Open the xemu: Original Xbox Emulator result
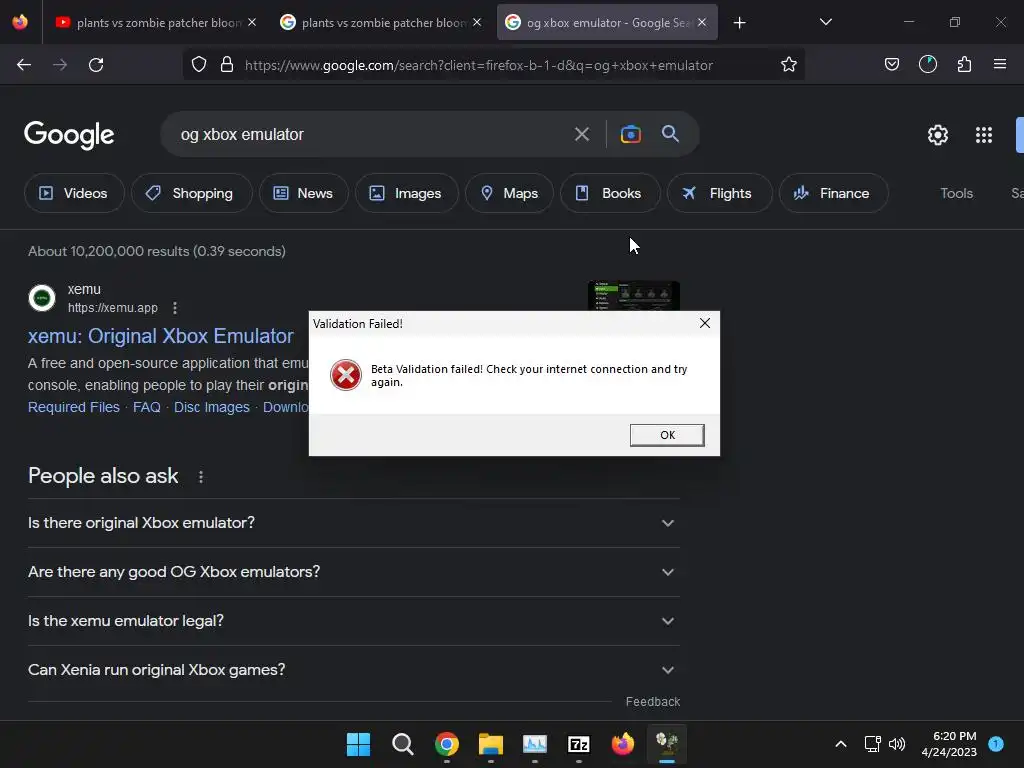The image size is (1024, 768). (x=161, y=336)
